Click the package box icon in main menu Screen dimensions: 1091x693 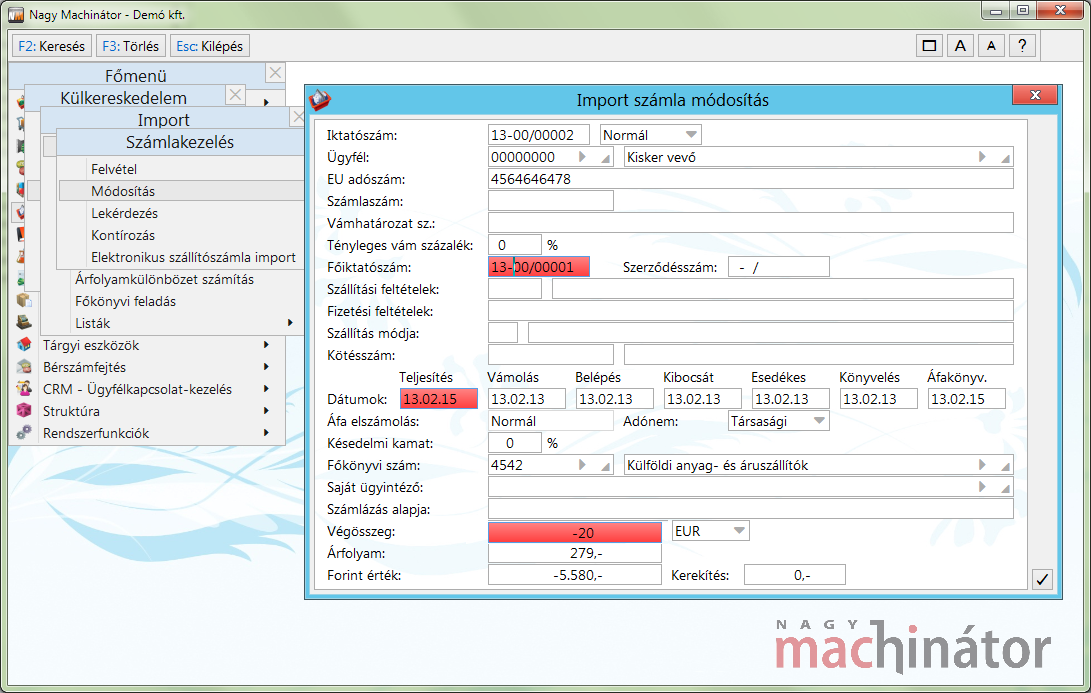(x=24, y=301)
